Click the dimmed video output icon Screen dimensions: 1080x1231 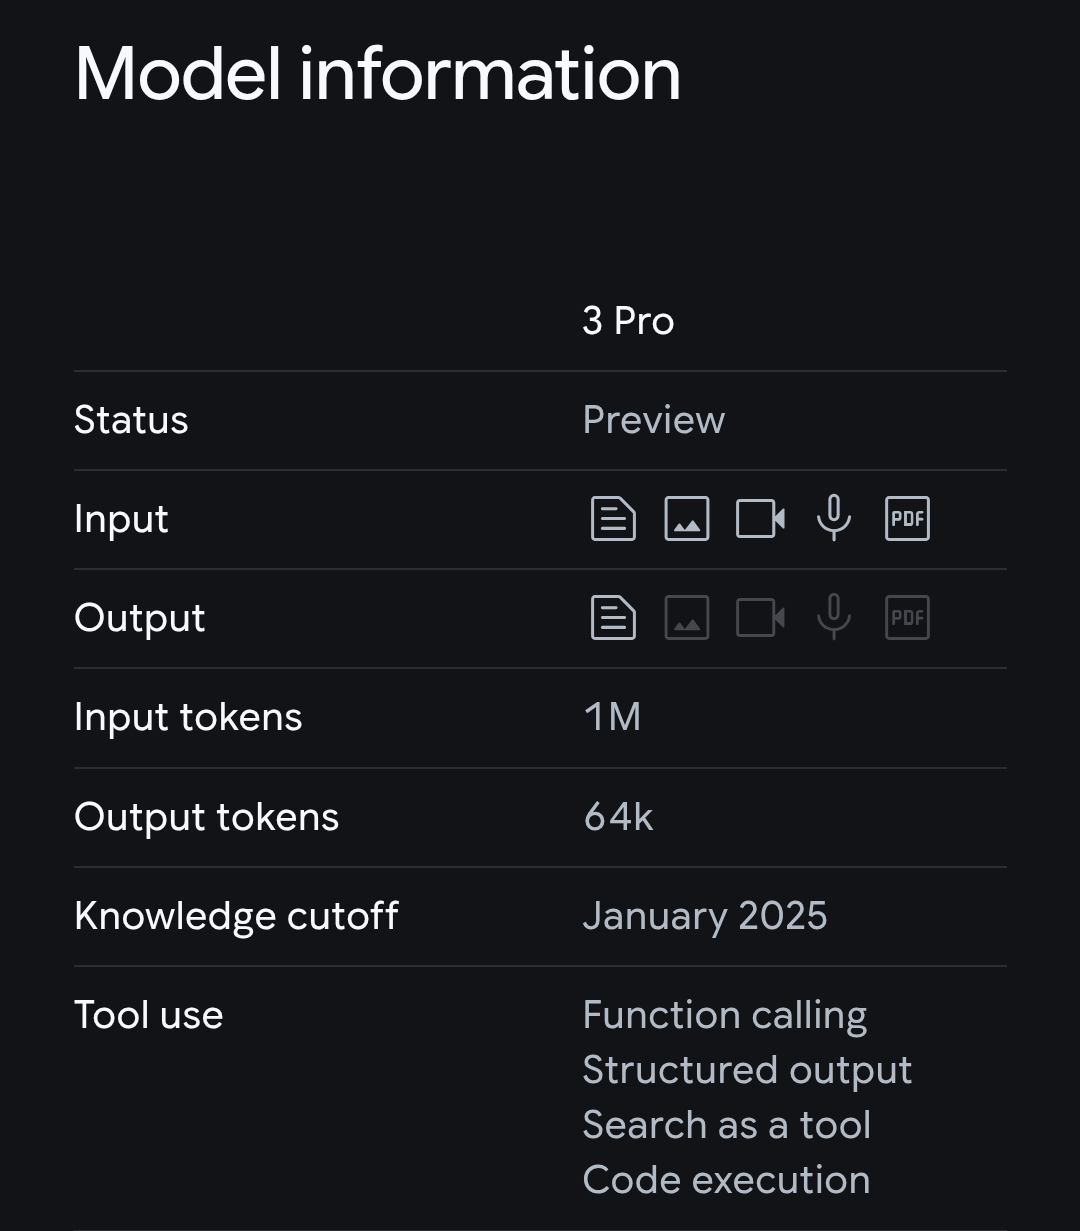pos(760,618)
